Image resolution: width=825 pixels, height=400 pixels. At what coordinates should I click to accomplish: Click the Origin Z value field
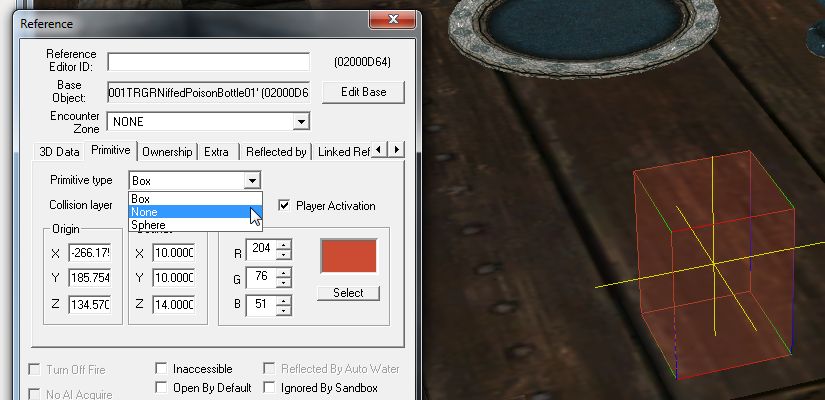89,304
